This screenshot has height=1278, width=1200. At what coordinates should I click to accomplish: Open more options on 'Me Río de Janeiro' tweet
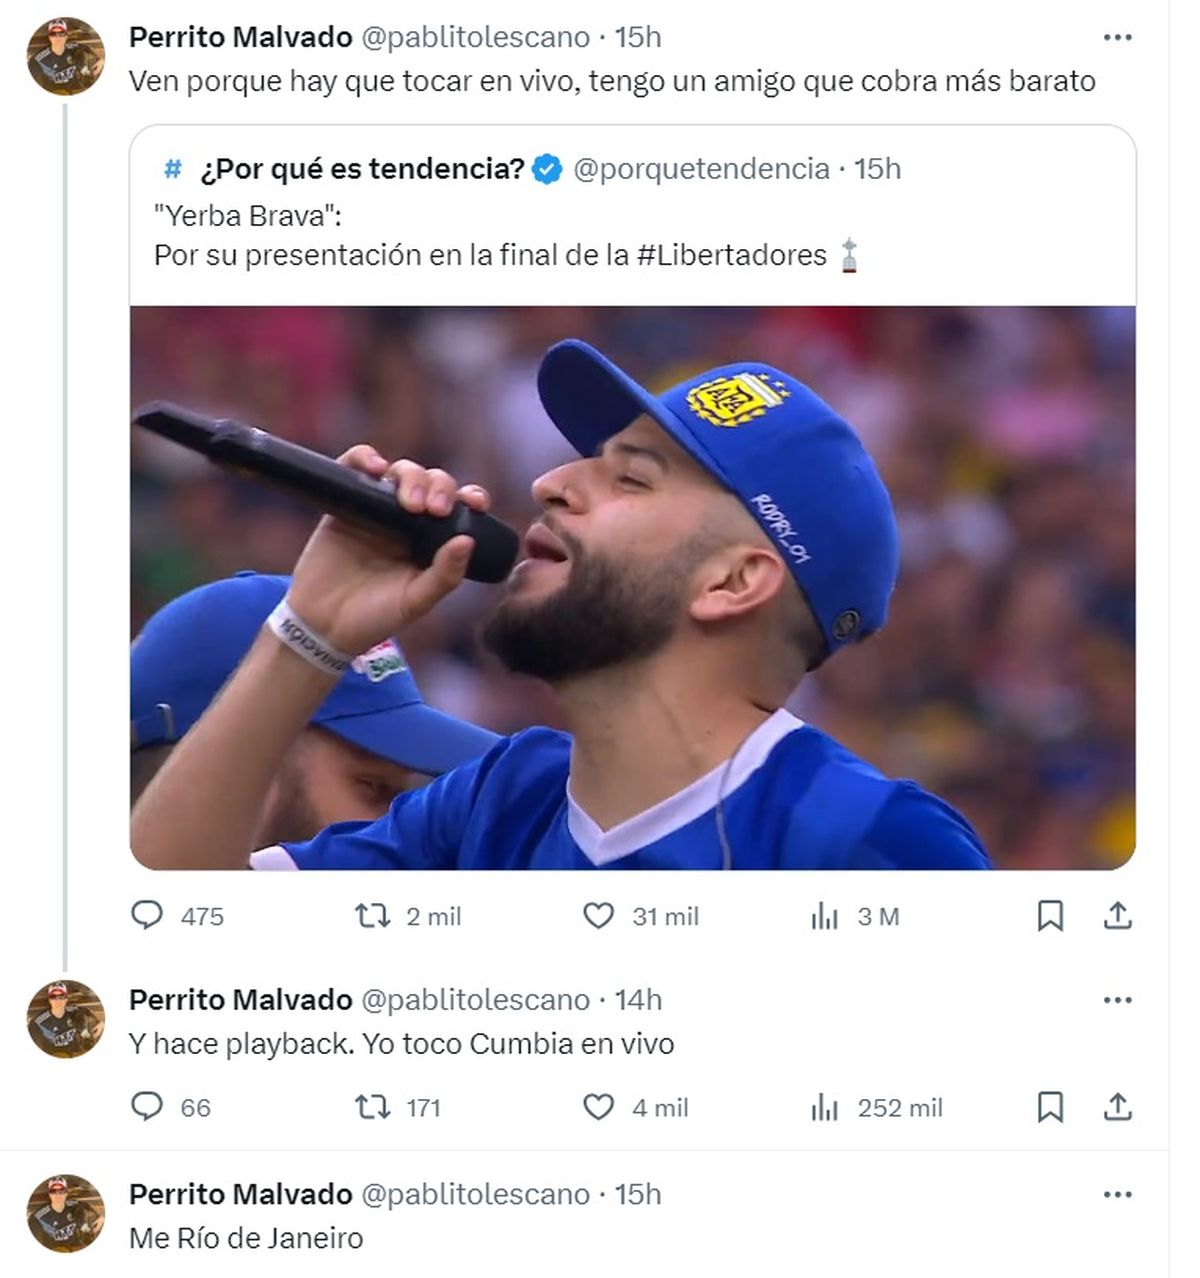point(1117,1194)
